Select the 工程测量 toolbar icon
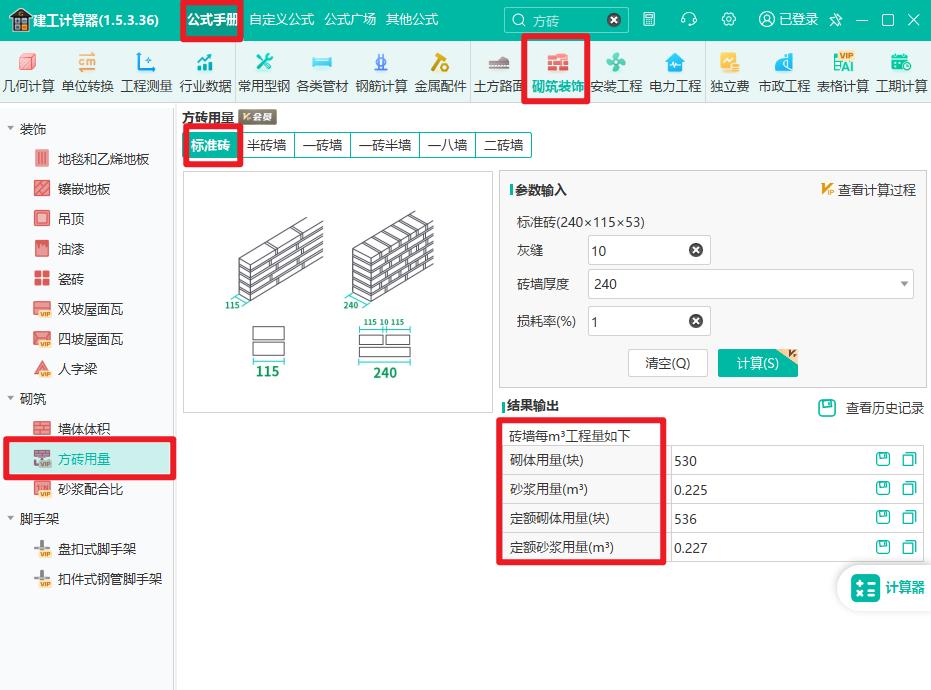 point(146,72)
